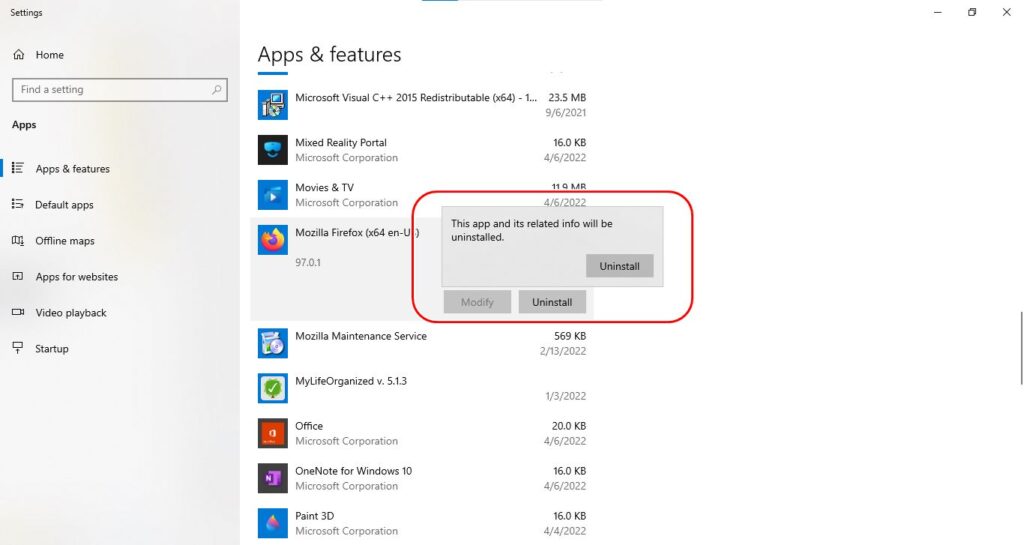Image resolution: width=1024 pixels, height=545 pixels.
Task: Click the Firefox version 97.0.1 text
Action: coord(308,262)
